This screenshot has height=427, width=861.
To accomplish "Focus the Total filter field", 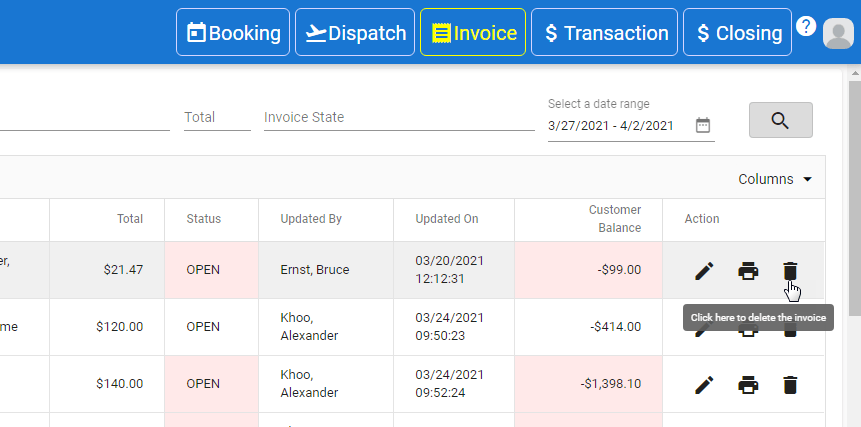I will (217, 117).
